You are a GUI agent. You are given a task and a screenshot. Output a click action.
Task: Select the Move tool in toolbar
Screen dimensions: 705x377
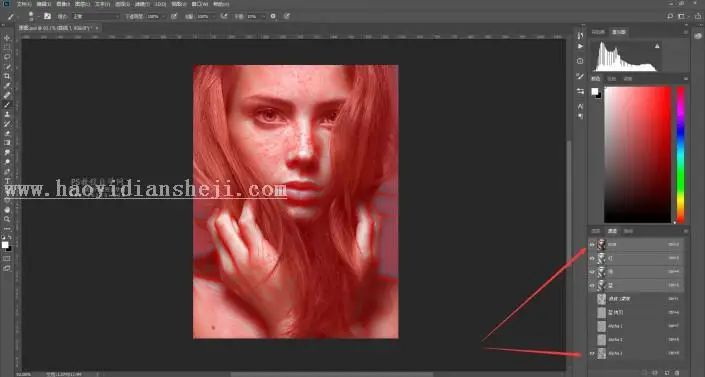click(7, 38)
